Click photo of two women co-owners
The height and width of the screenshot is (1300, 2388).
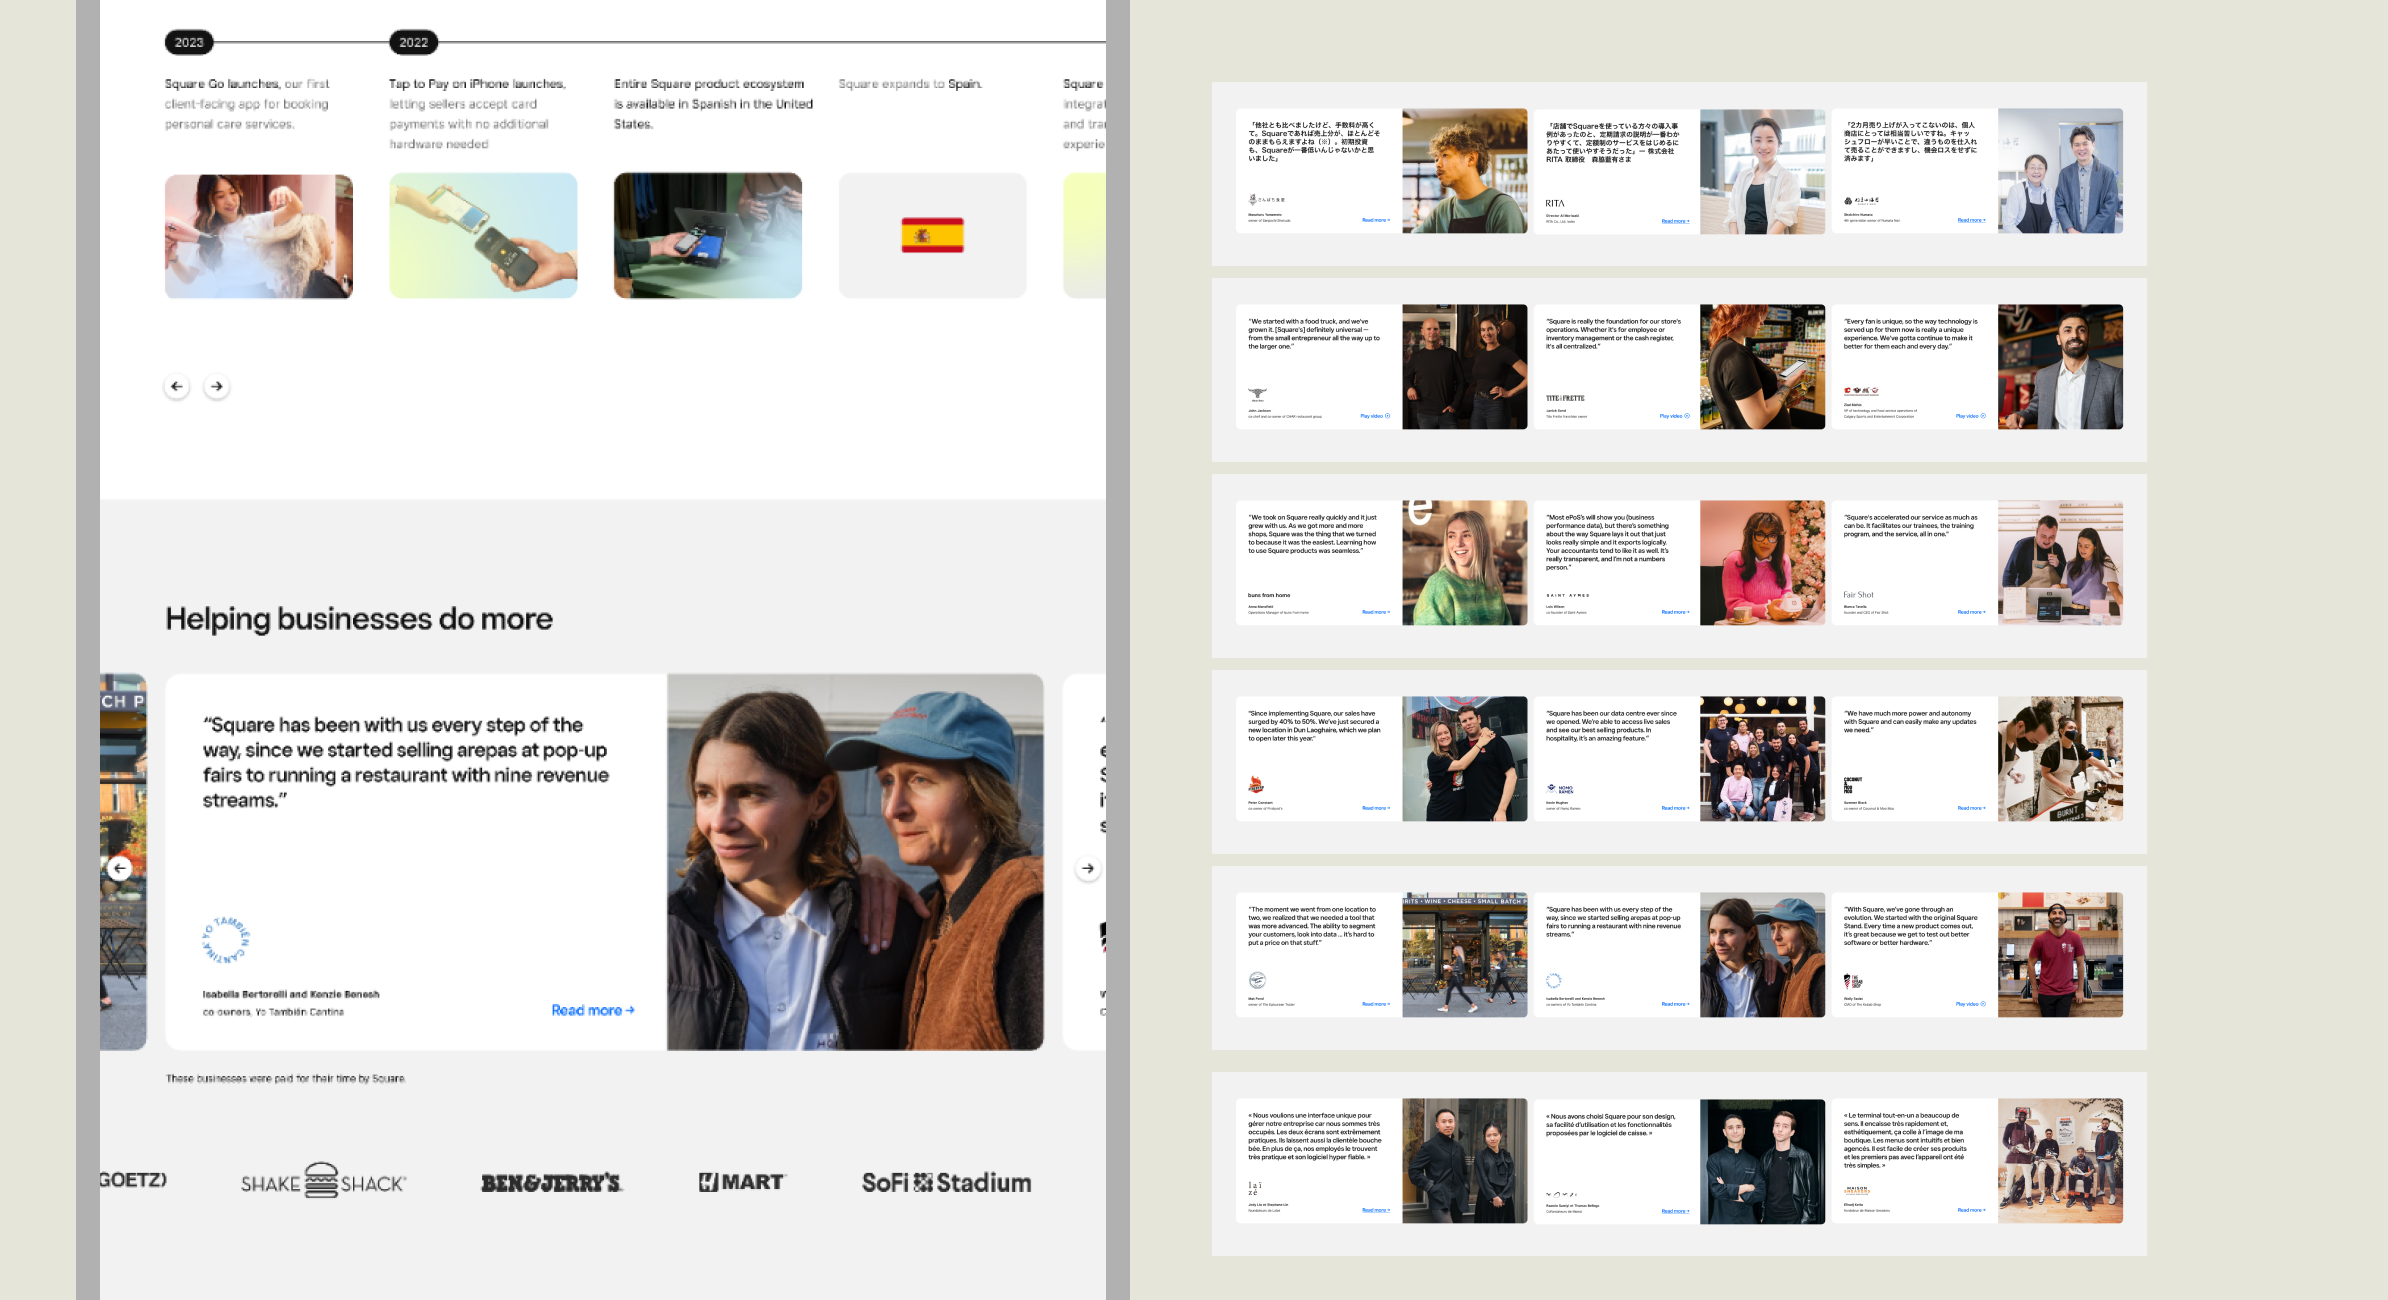pos(855,862)
